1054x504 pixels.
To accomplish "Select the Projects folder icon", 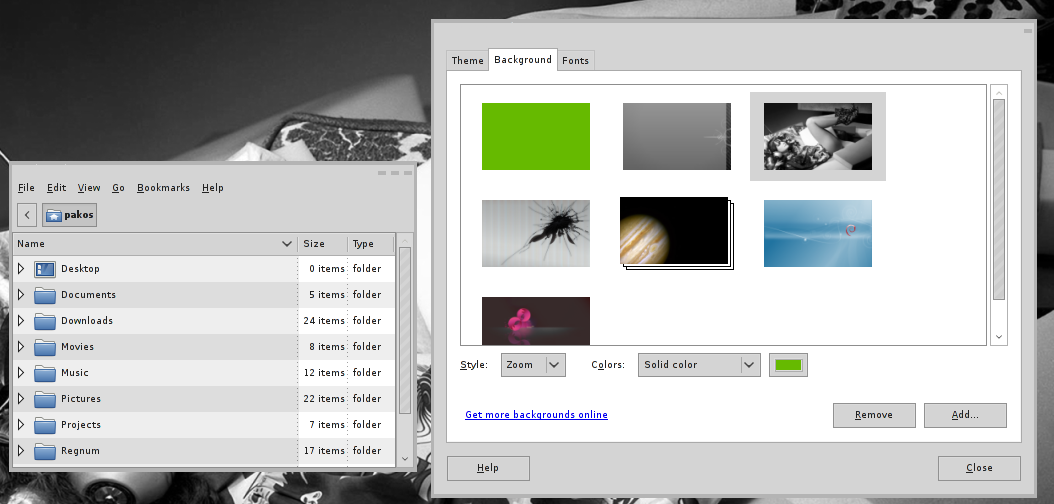I will 45,425.
